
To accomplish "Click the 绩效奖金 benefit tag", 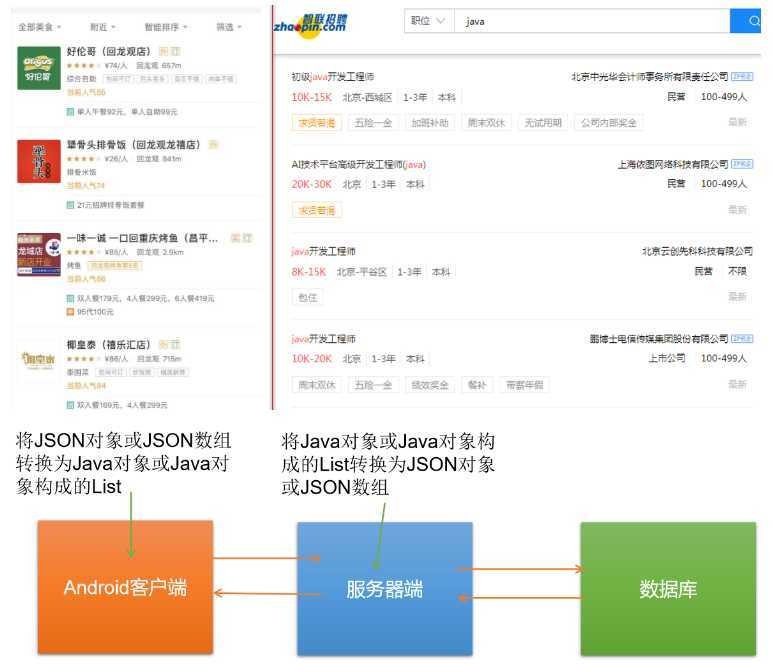I will pos(430,385).
